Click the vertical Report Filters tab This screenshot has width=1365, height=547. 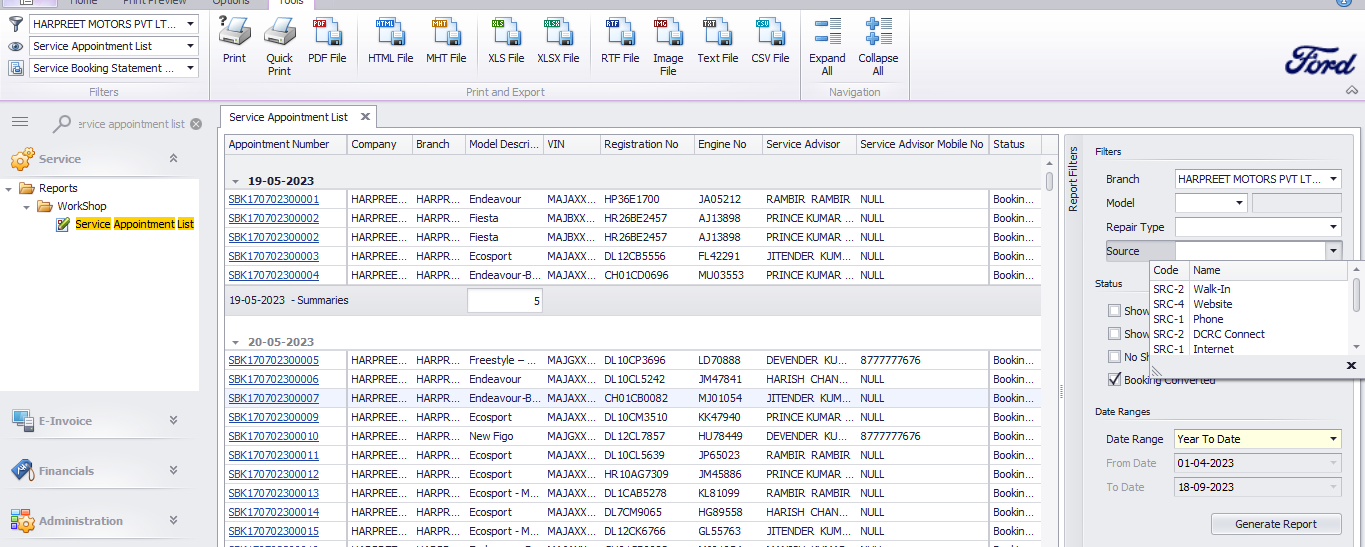point(1073,180)
